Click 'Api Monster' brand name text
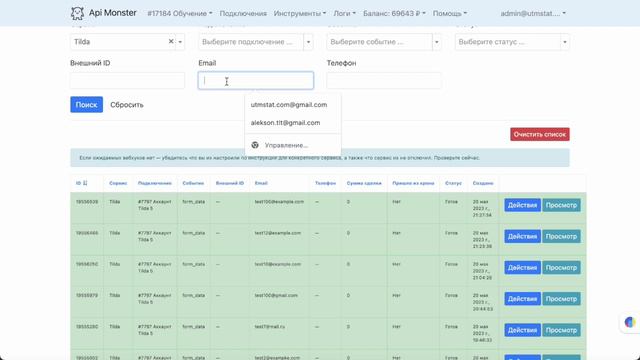 (113, 13)
